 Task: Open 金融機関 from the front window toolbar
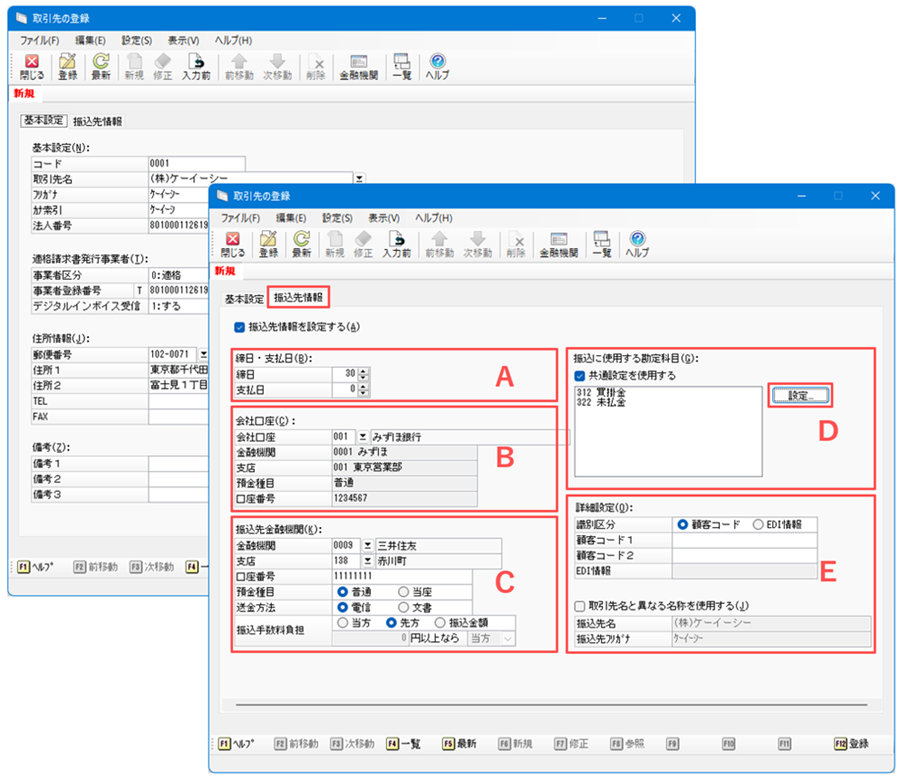pyautogui.click(x=558, y=243)
